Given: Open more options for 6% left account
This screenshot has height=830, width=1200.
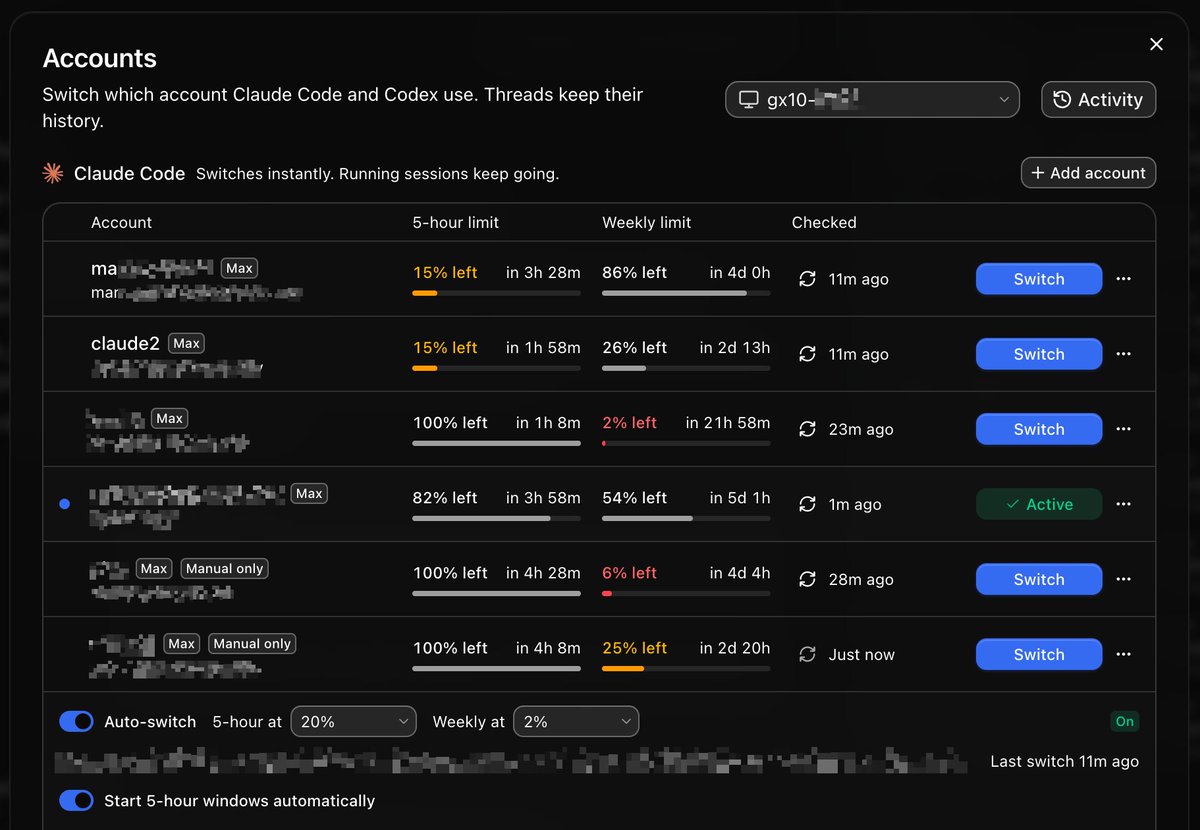Looking at the screenshot, I should tap(1123, 579).
